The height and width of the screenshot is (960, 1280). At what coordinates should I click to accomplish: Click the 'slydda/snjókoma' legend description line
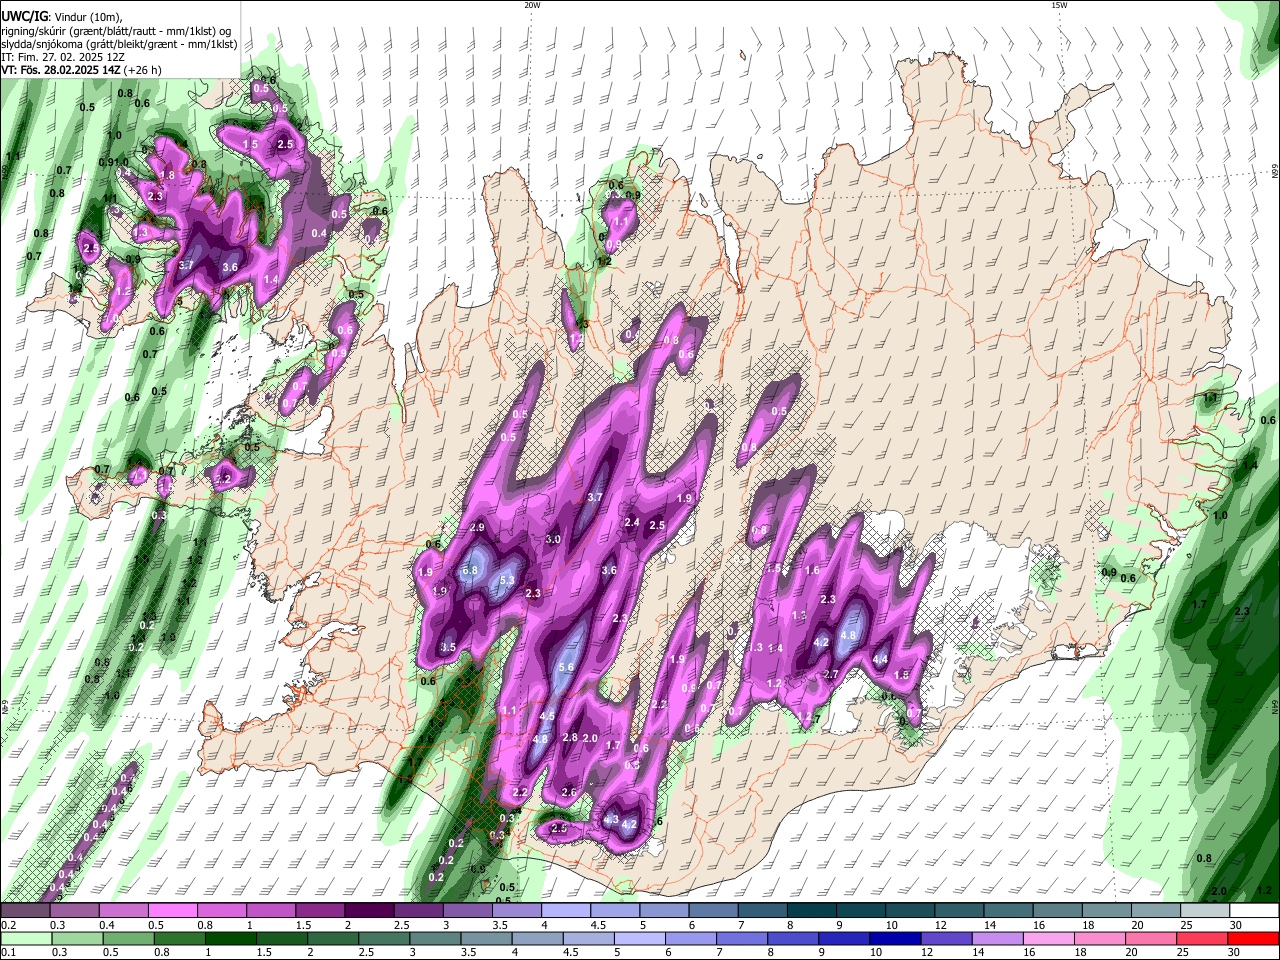pyautogui.click(x=119, y=44)
